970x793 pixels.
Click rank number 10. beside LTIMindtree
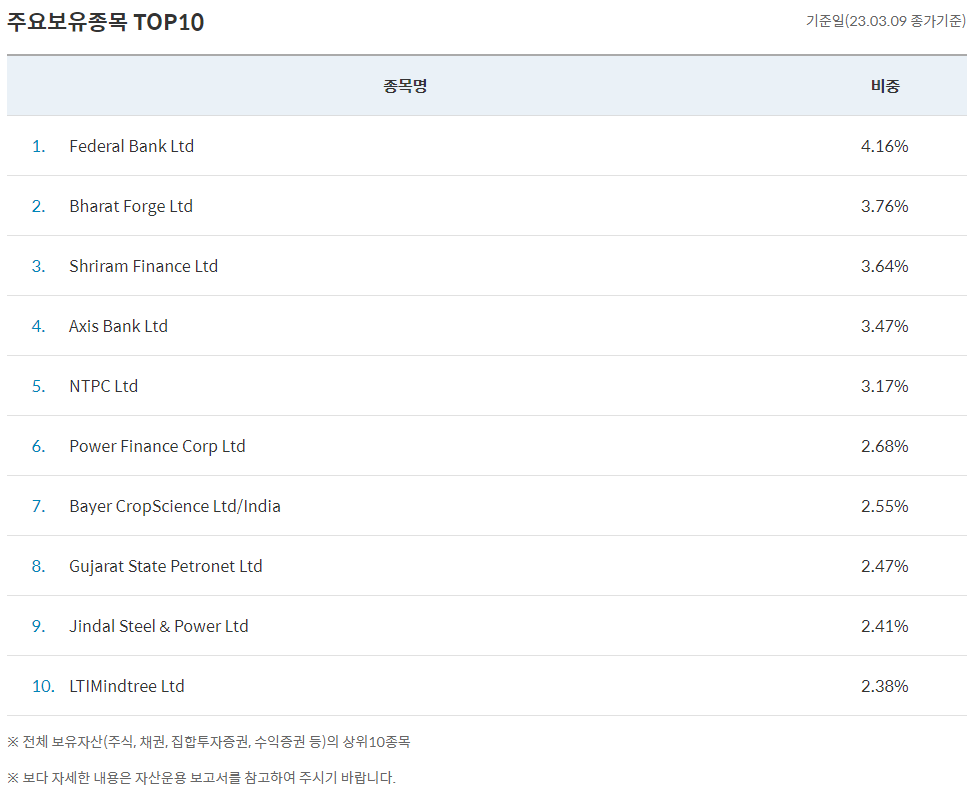coord(43,686)
